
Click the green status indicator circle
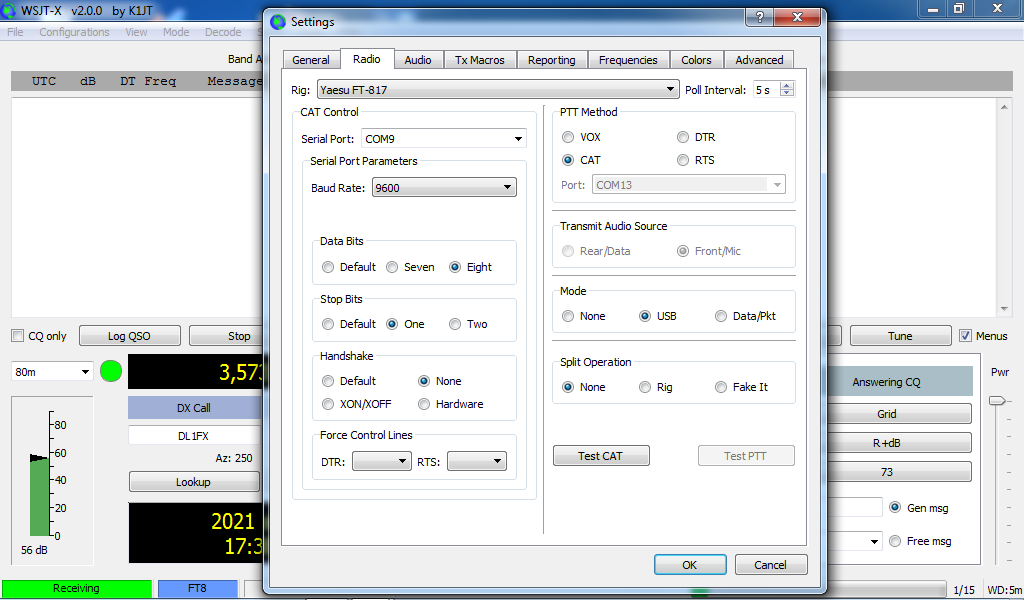pos(111,371)
